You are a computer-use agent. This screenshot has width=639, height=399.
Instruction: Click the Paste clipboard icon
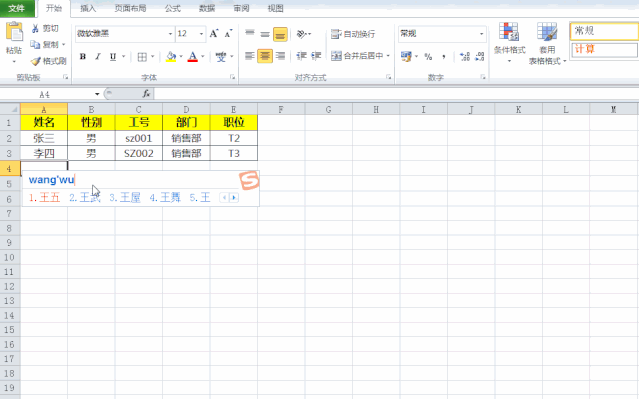[x=14, y=32]
